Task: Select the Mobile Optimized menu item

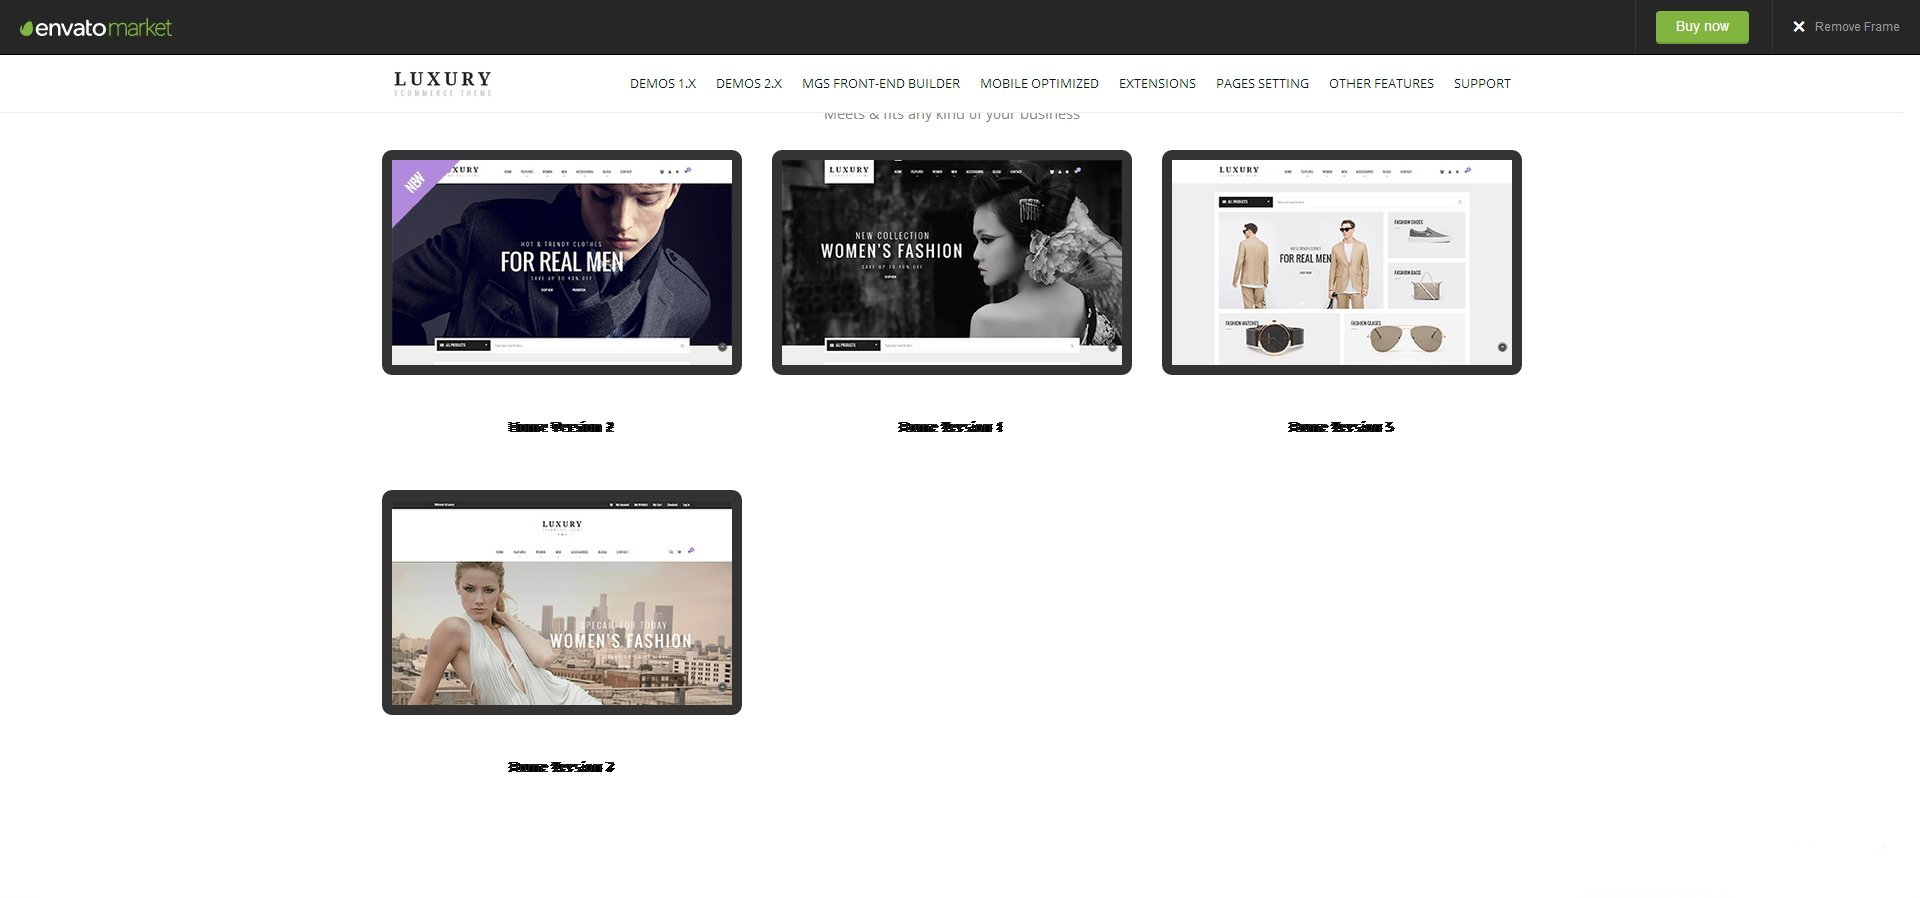Action: [x=1039, y=84]
